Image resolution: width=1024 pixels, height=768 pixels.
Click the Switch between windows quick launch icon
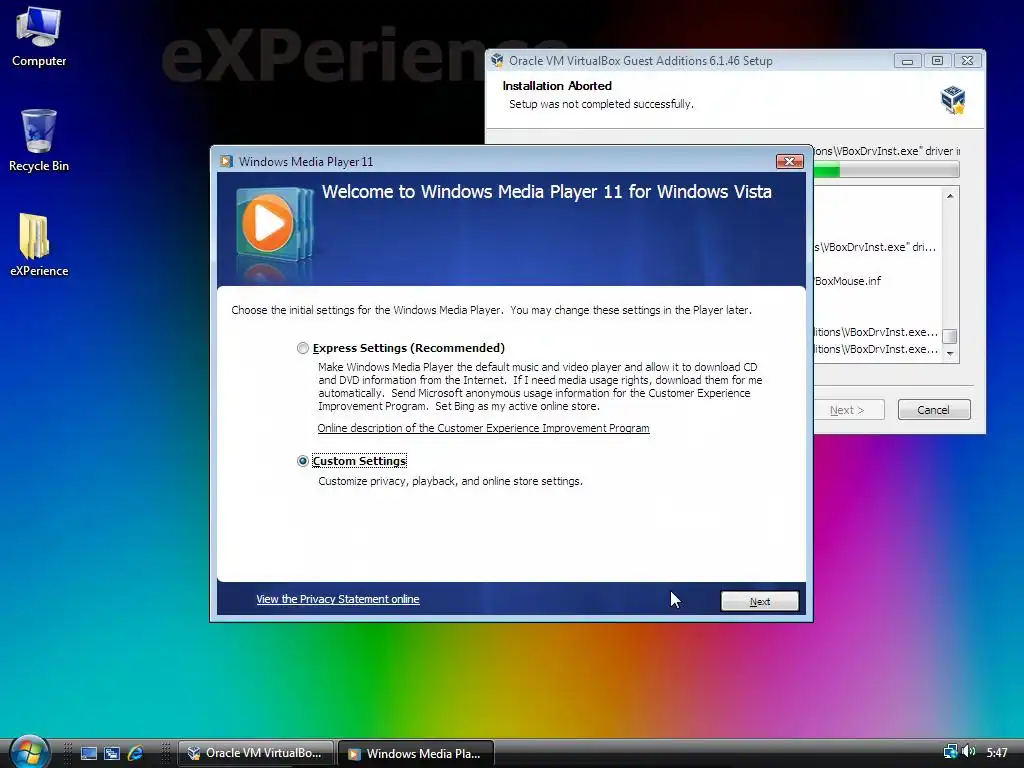[x=112, y=753]
